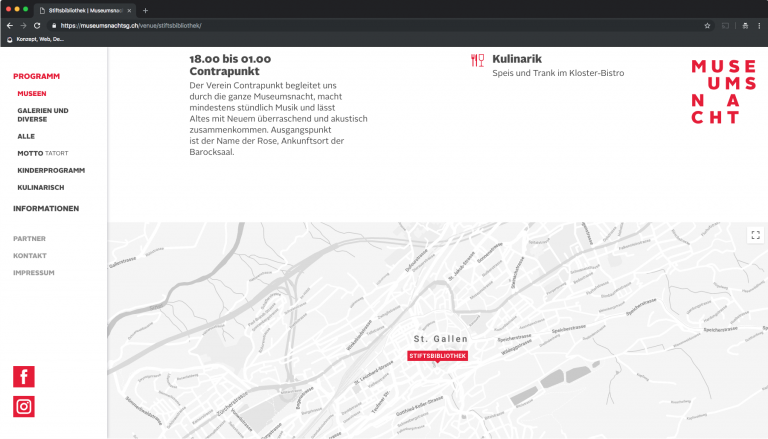Viewport: 768px width, 439px height.
Task: Open the incognito profile icon
Action: coord(745,25)
